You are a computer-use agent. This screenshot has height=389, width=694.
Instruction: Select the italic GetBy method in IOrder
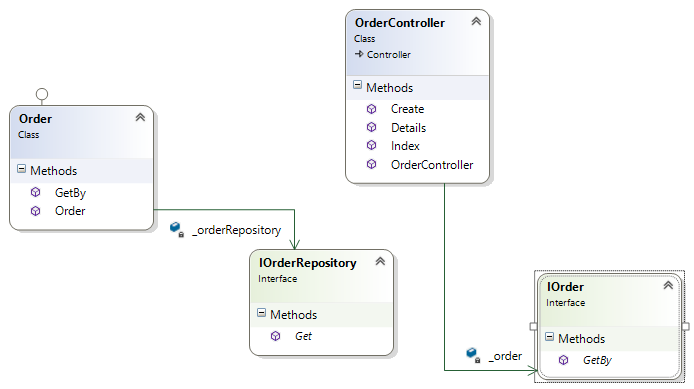click(x=597, y=360)
